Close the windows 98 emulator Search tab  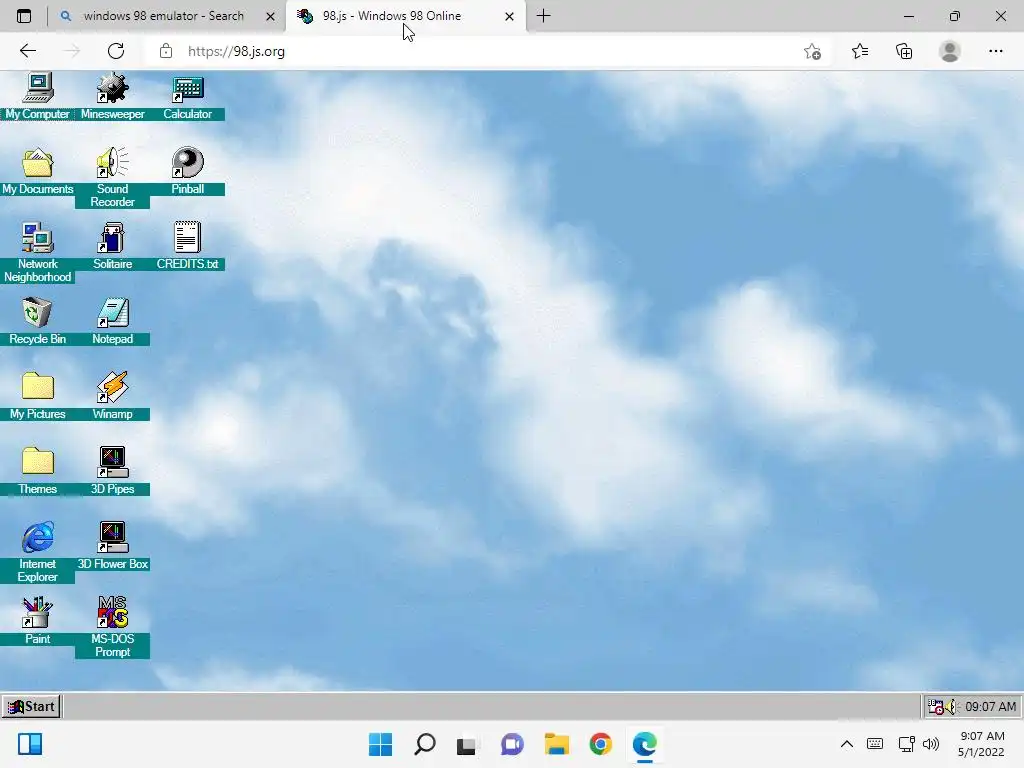(270, 16)
